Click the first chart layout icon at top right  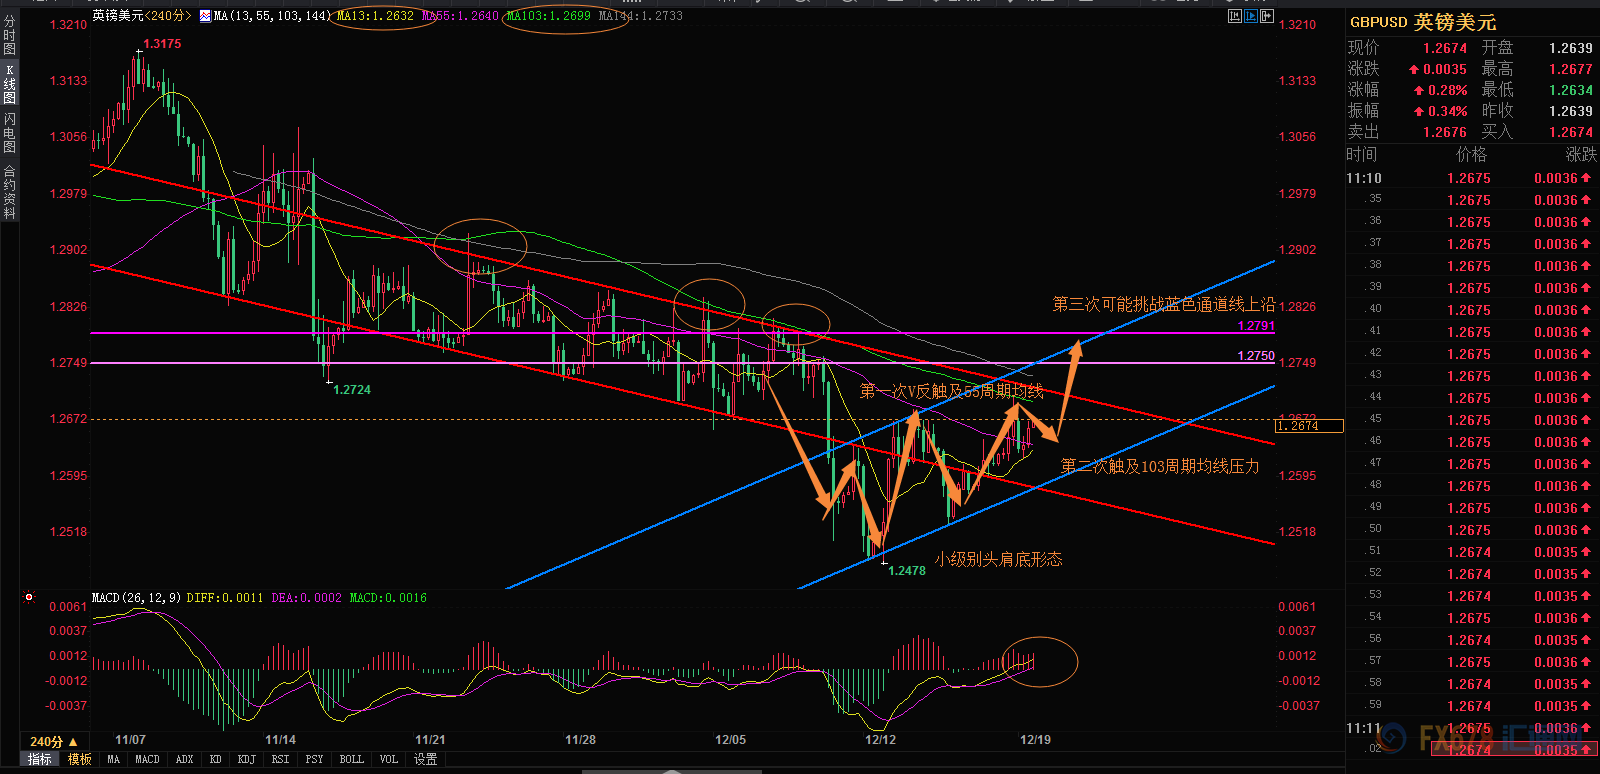1234,16
